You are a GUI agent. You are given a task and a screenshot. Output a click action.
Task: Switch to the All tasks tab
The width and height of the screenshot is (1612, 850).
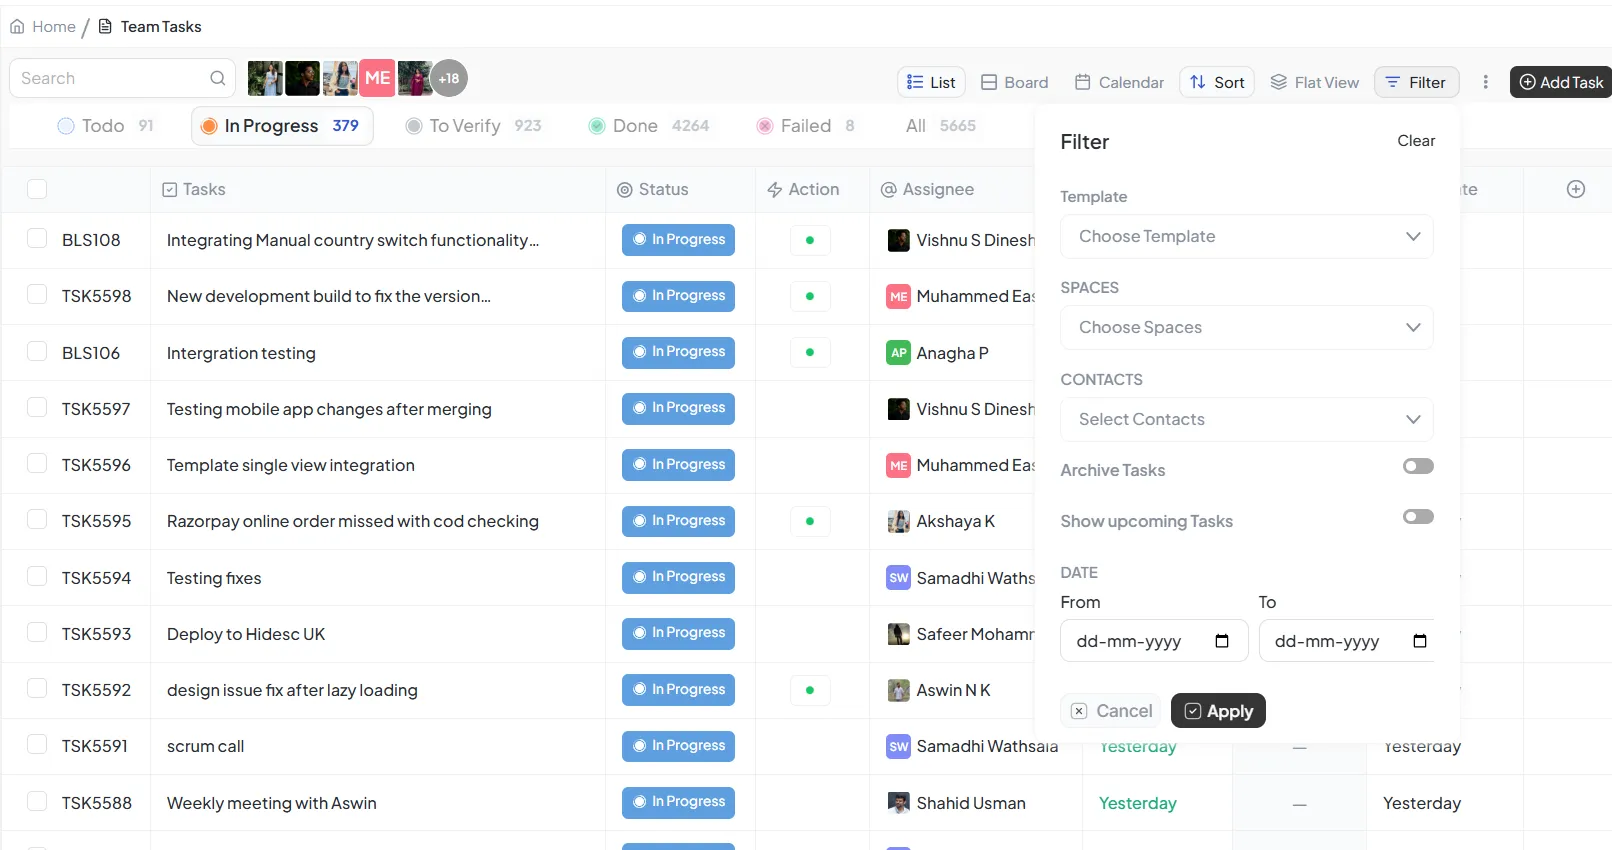point(940,126)
